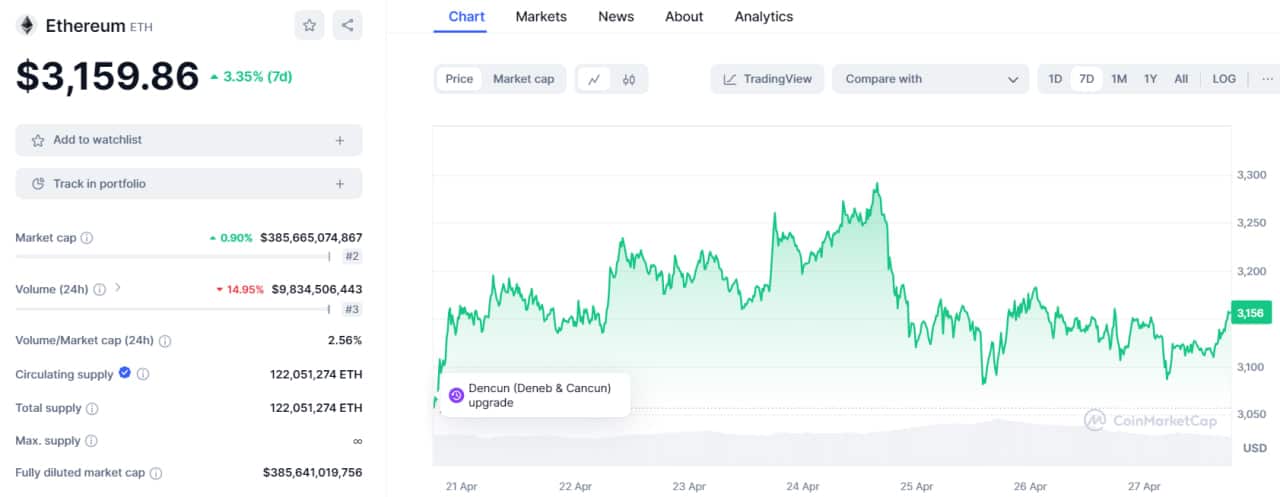This screenshot has width=1280, height=497.
Task: Set chart range to 1M
Action: coord(1119,79)
